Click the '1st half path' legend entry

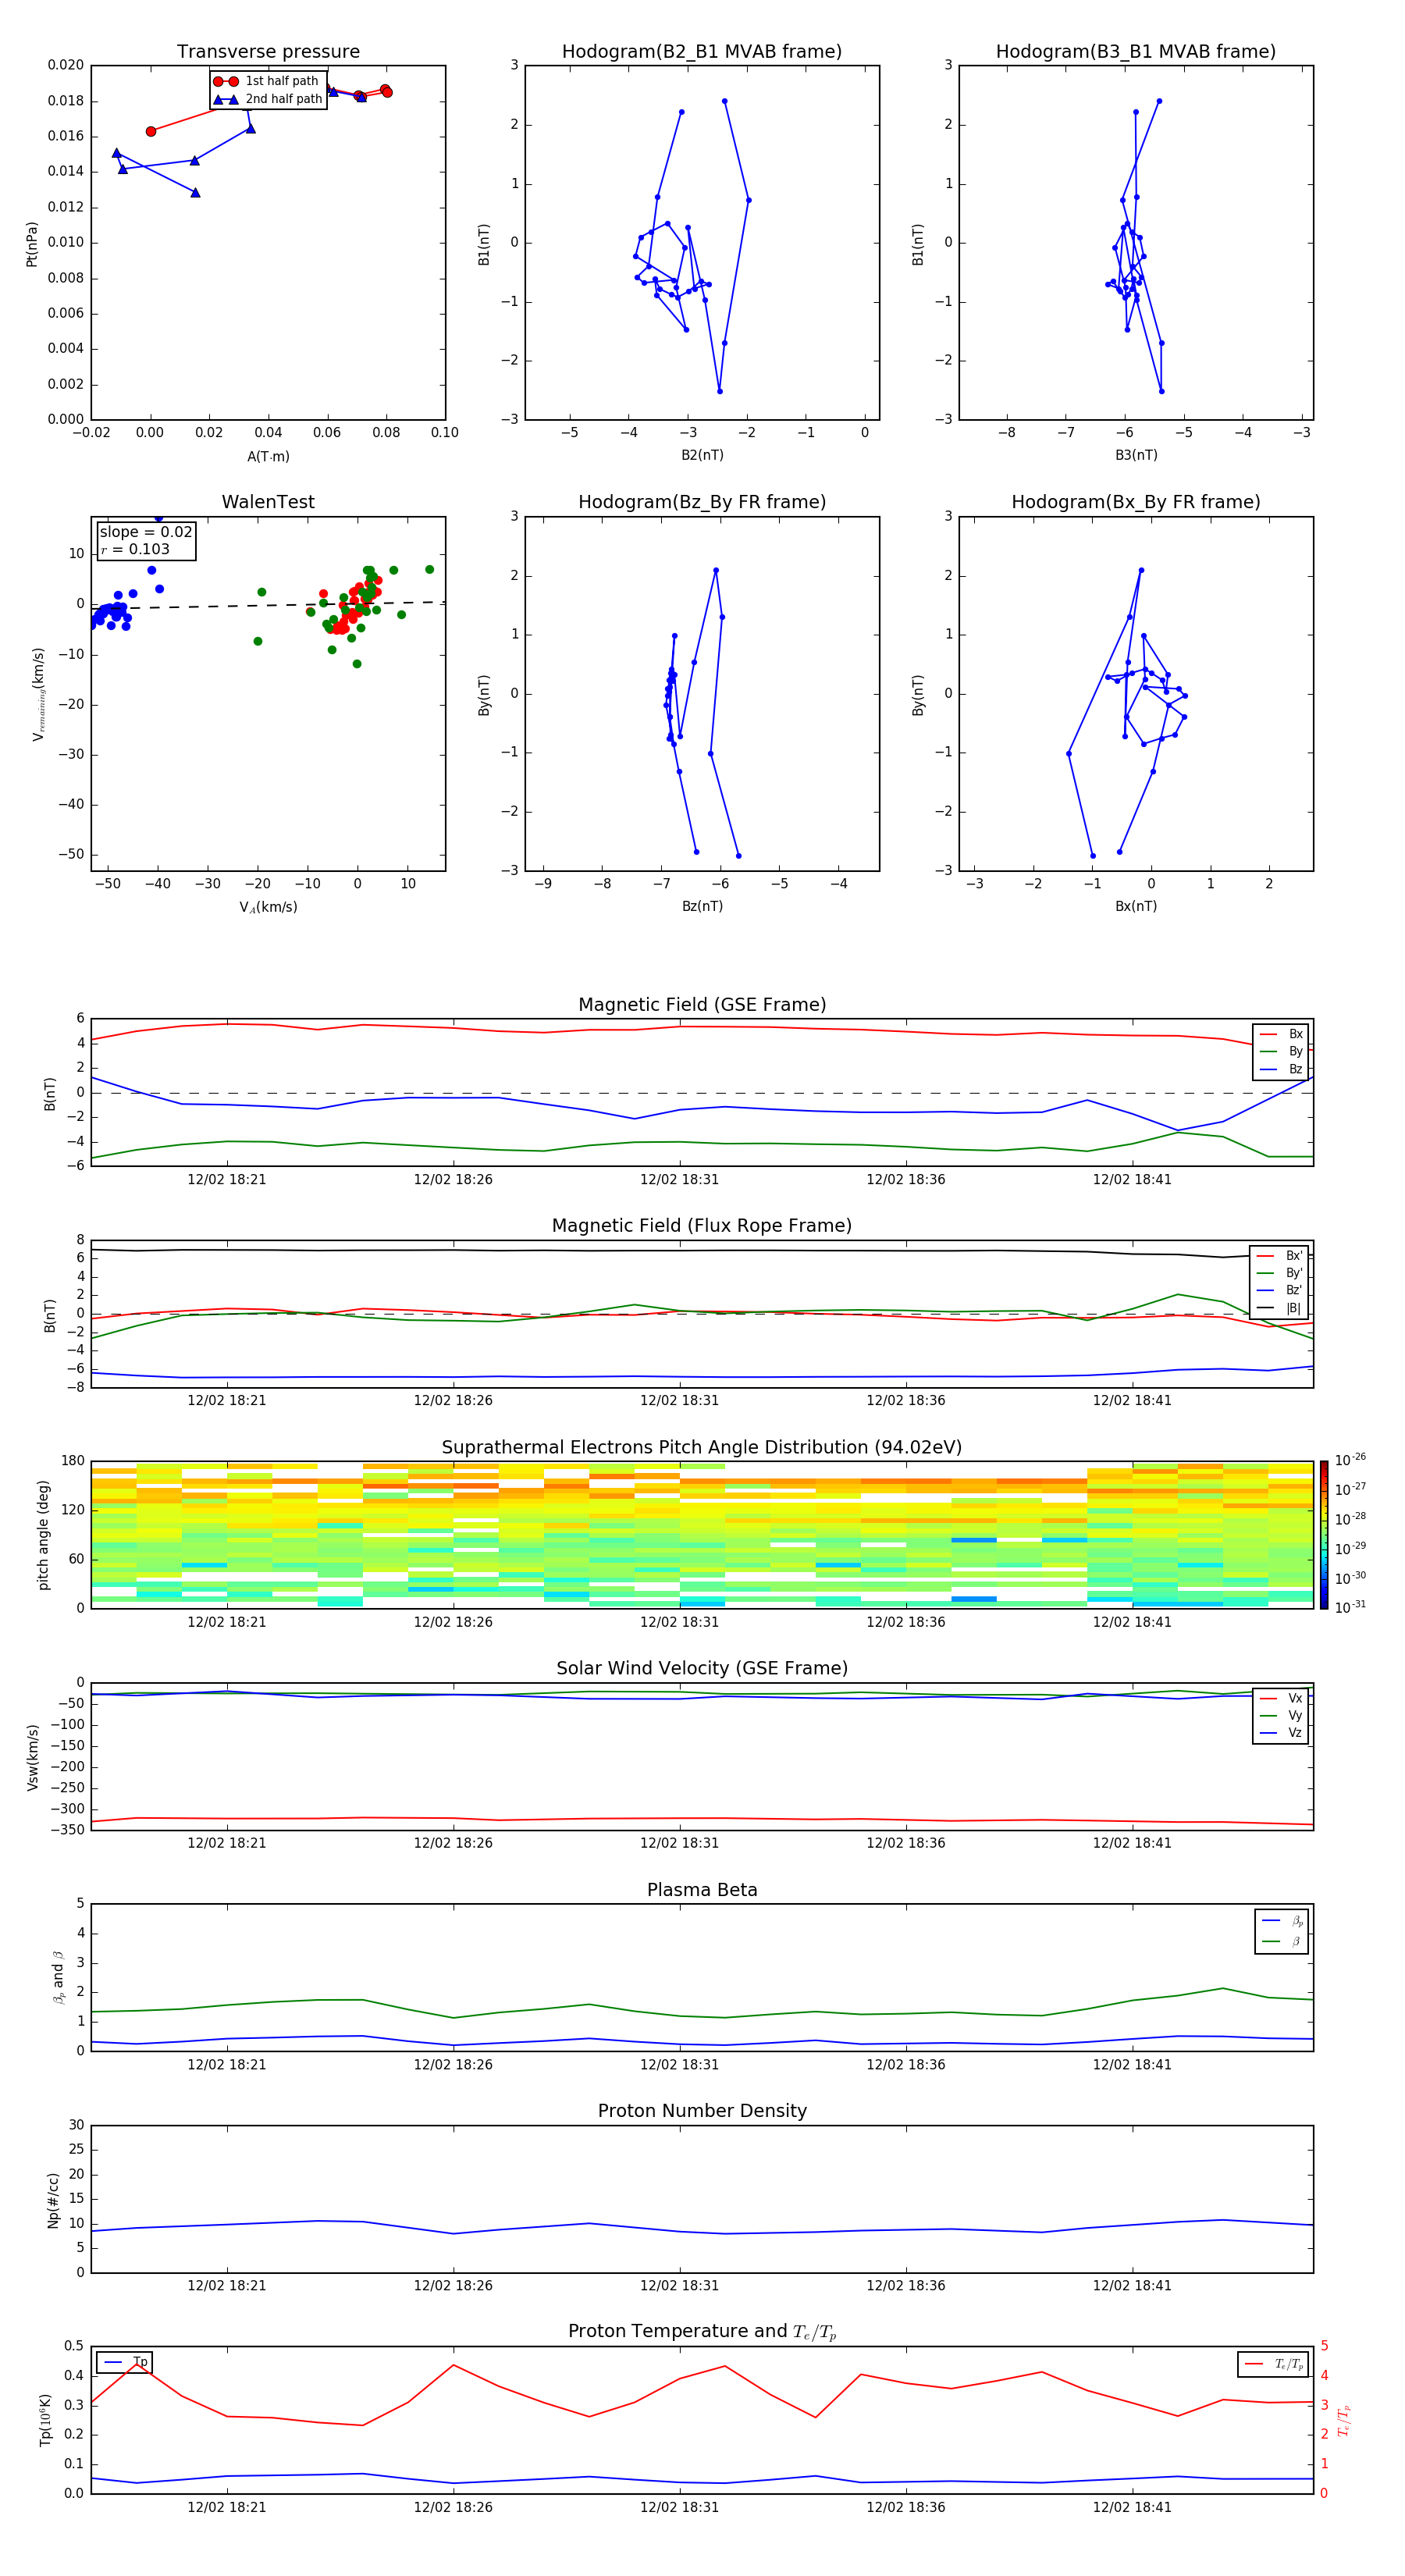[x=267, y=81]
